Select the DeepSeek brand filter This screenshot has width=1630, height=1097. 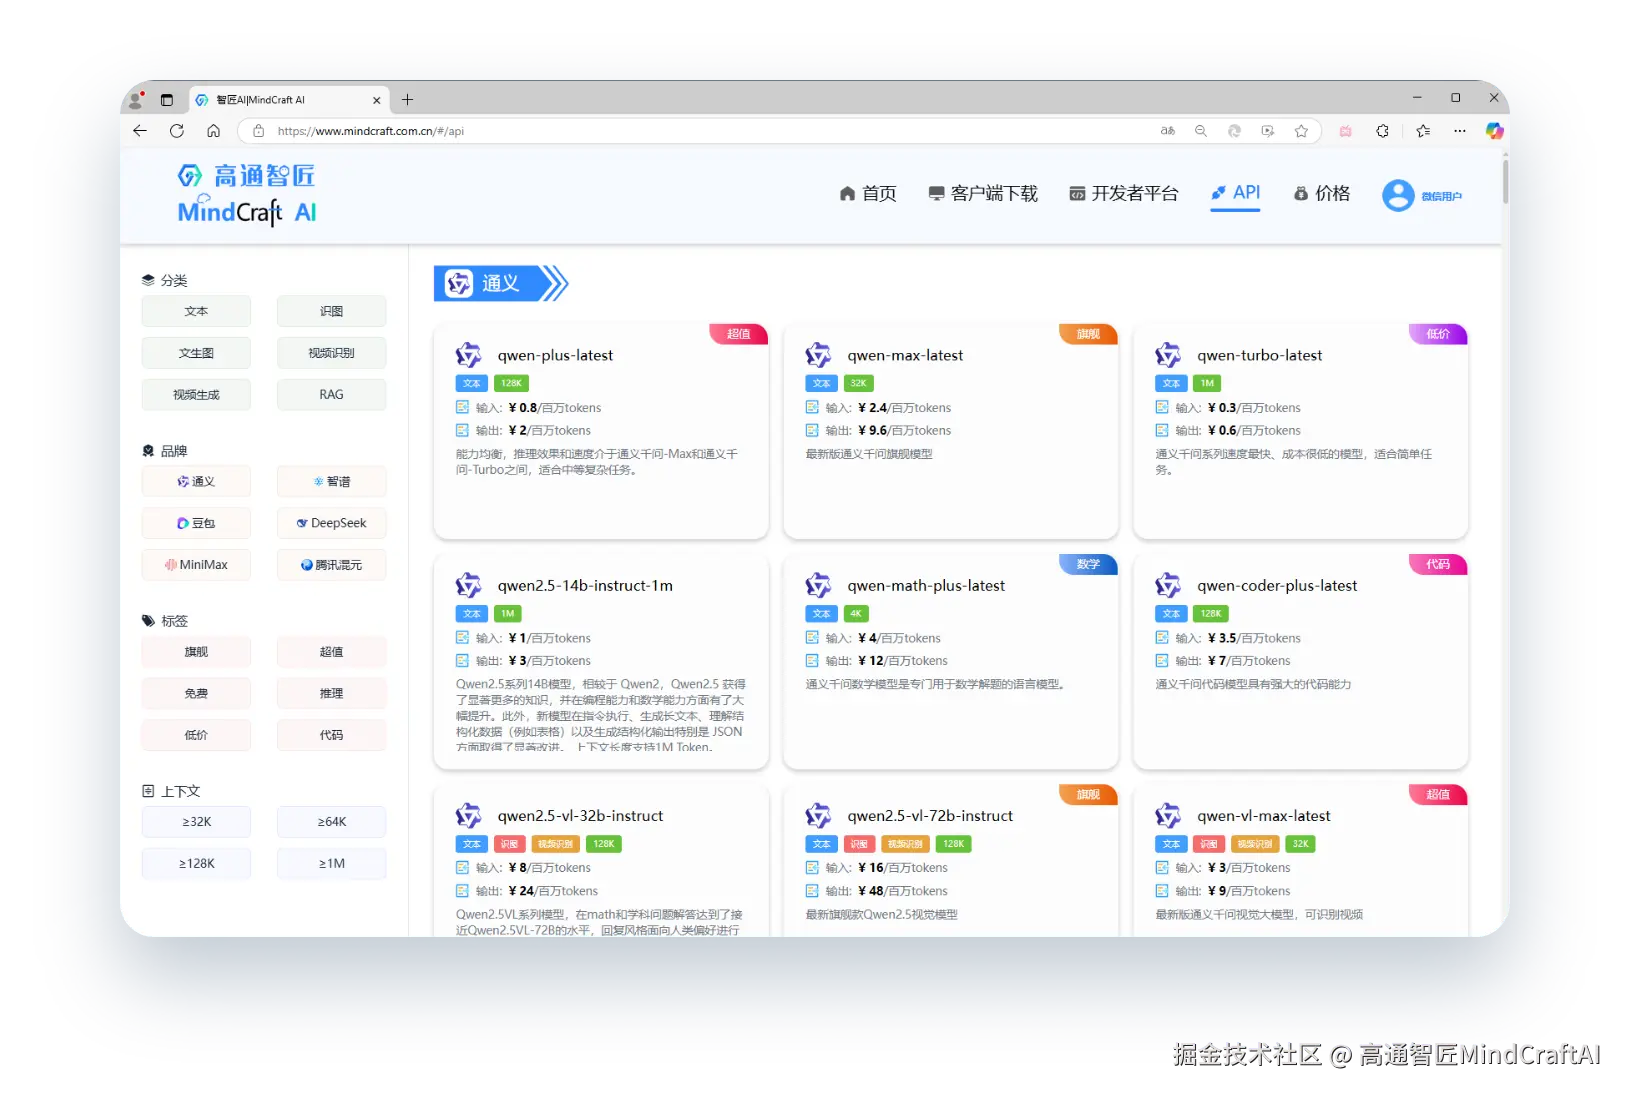click(x=331, y=523)
